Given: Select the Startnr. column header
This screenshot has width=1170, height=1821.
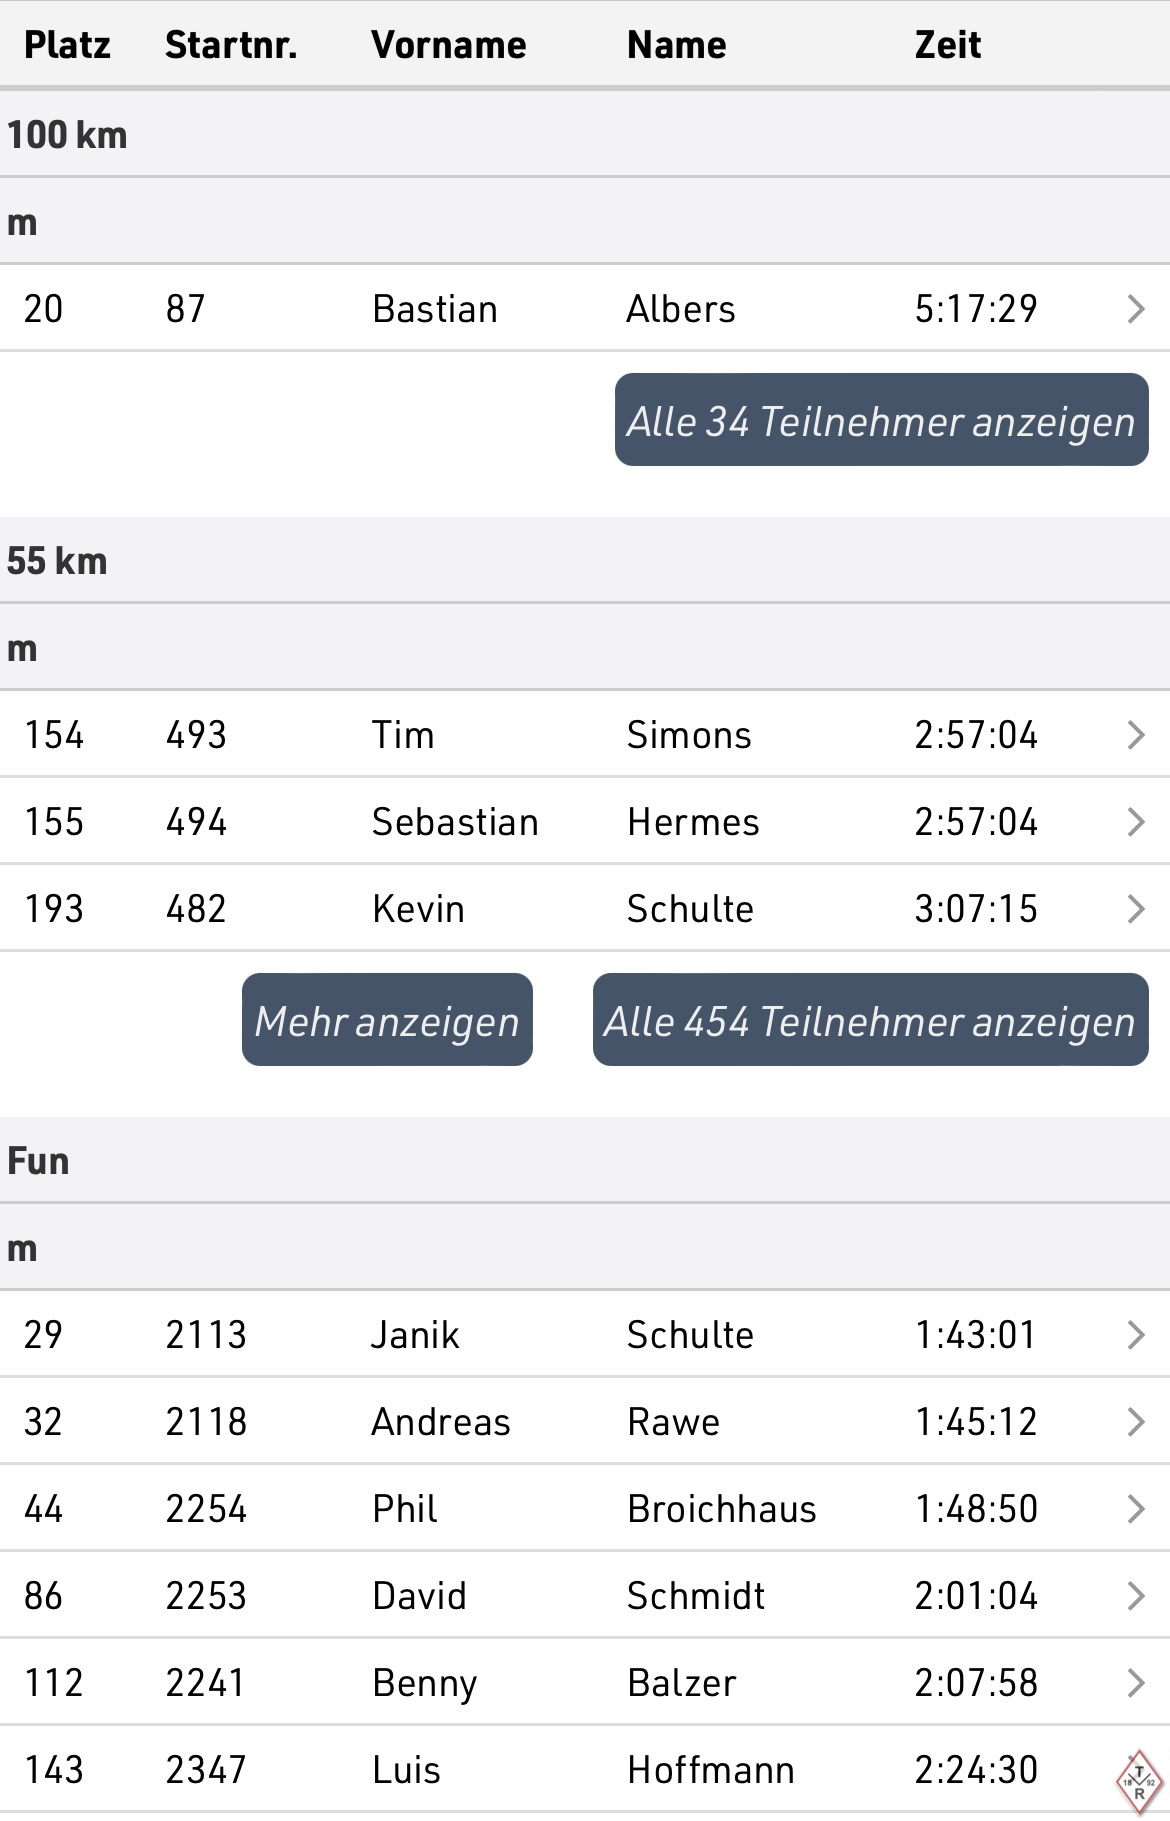Looking at the screenshot, I should tap(231, 45).
